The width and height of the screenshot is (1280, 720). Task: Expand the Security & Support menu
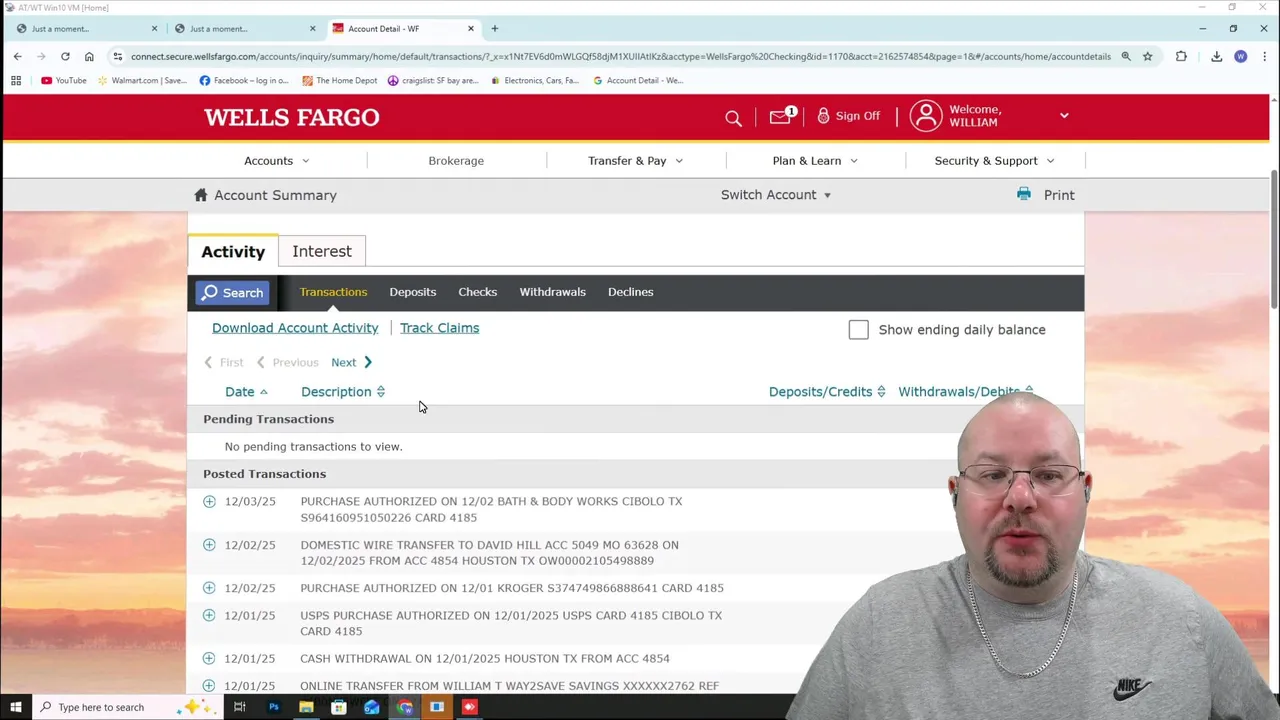[994, 160]
